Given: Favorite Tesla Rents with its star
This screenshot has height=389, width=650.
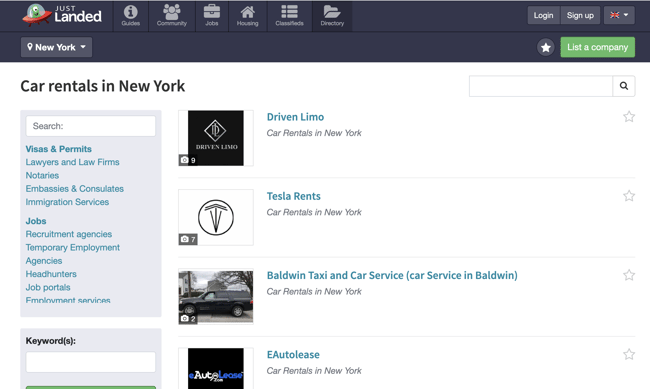Looking at the screenshot, I should pyautogui.click(x=629, y=196).
